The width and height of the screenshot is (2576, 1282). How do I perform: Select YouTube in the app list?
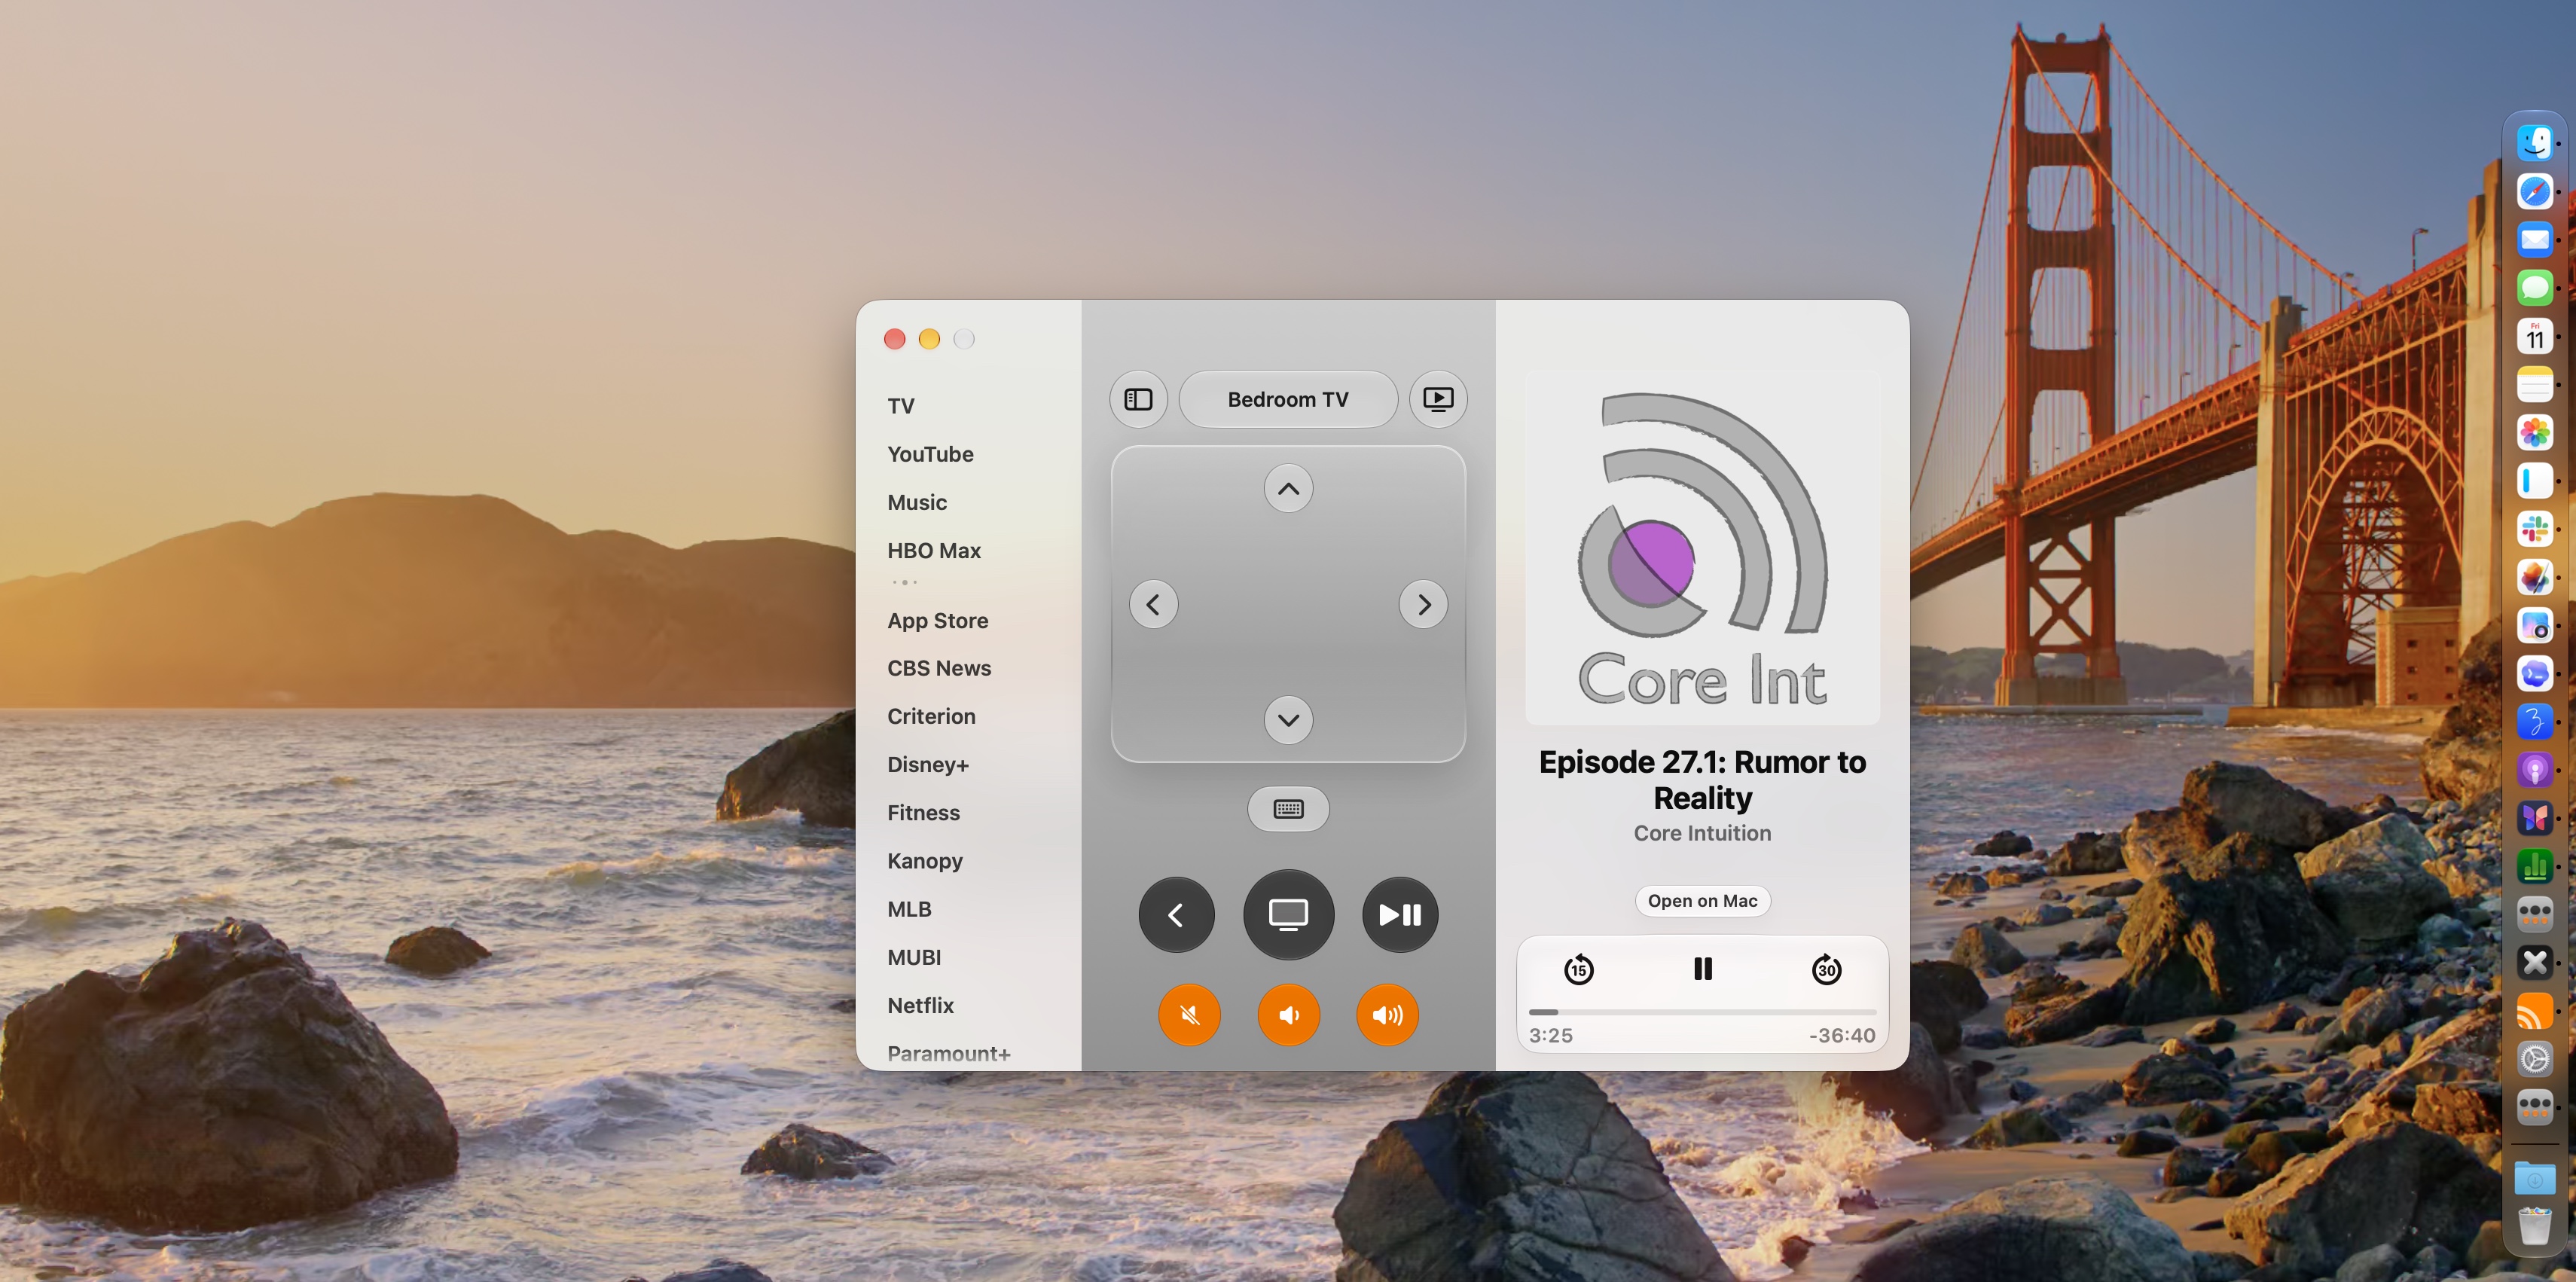930,454
